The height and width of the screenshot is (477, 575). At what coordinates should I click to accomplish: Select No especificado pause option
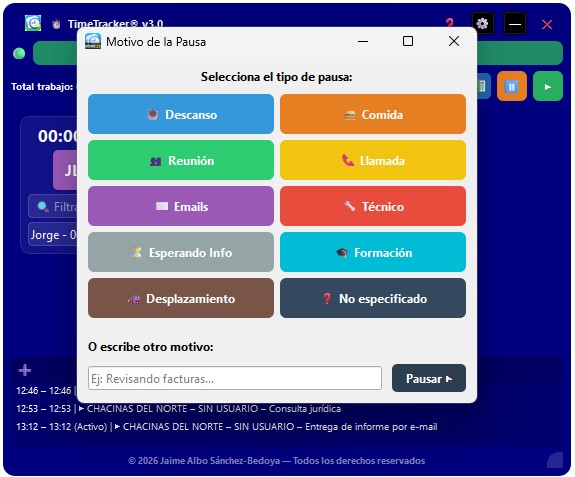click(x=373, y=298)
